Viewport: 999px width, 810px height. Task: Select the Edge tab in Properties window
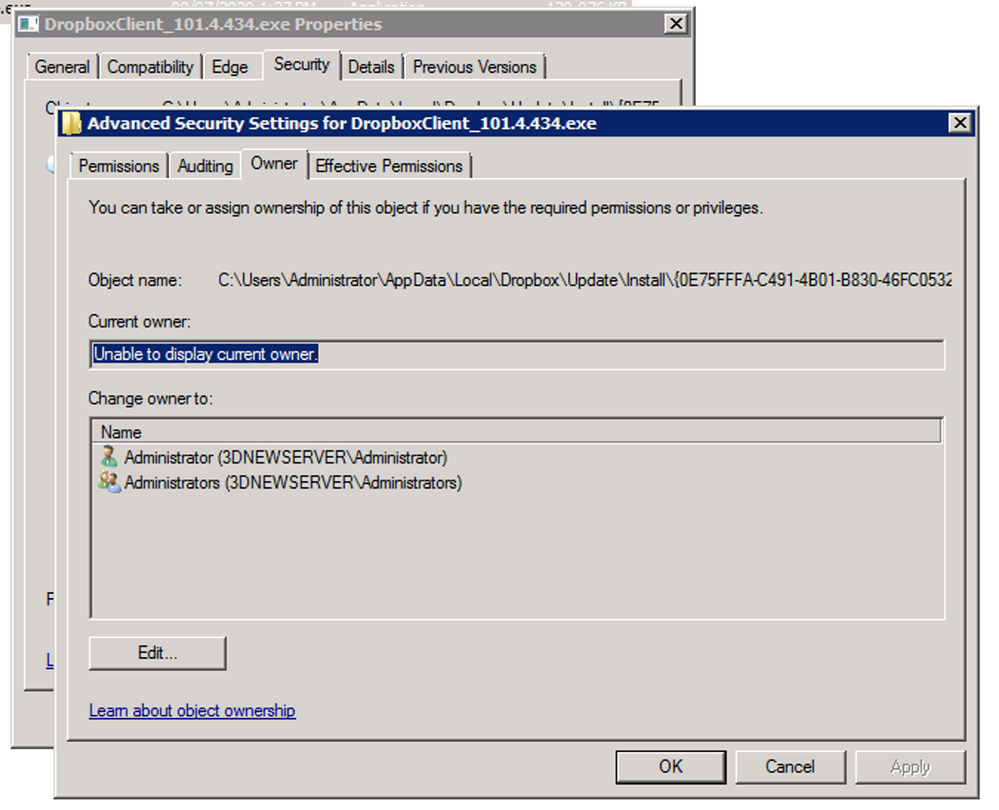click(x=230, y=67)
